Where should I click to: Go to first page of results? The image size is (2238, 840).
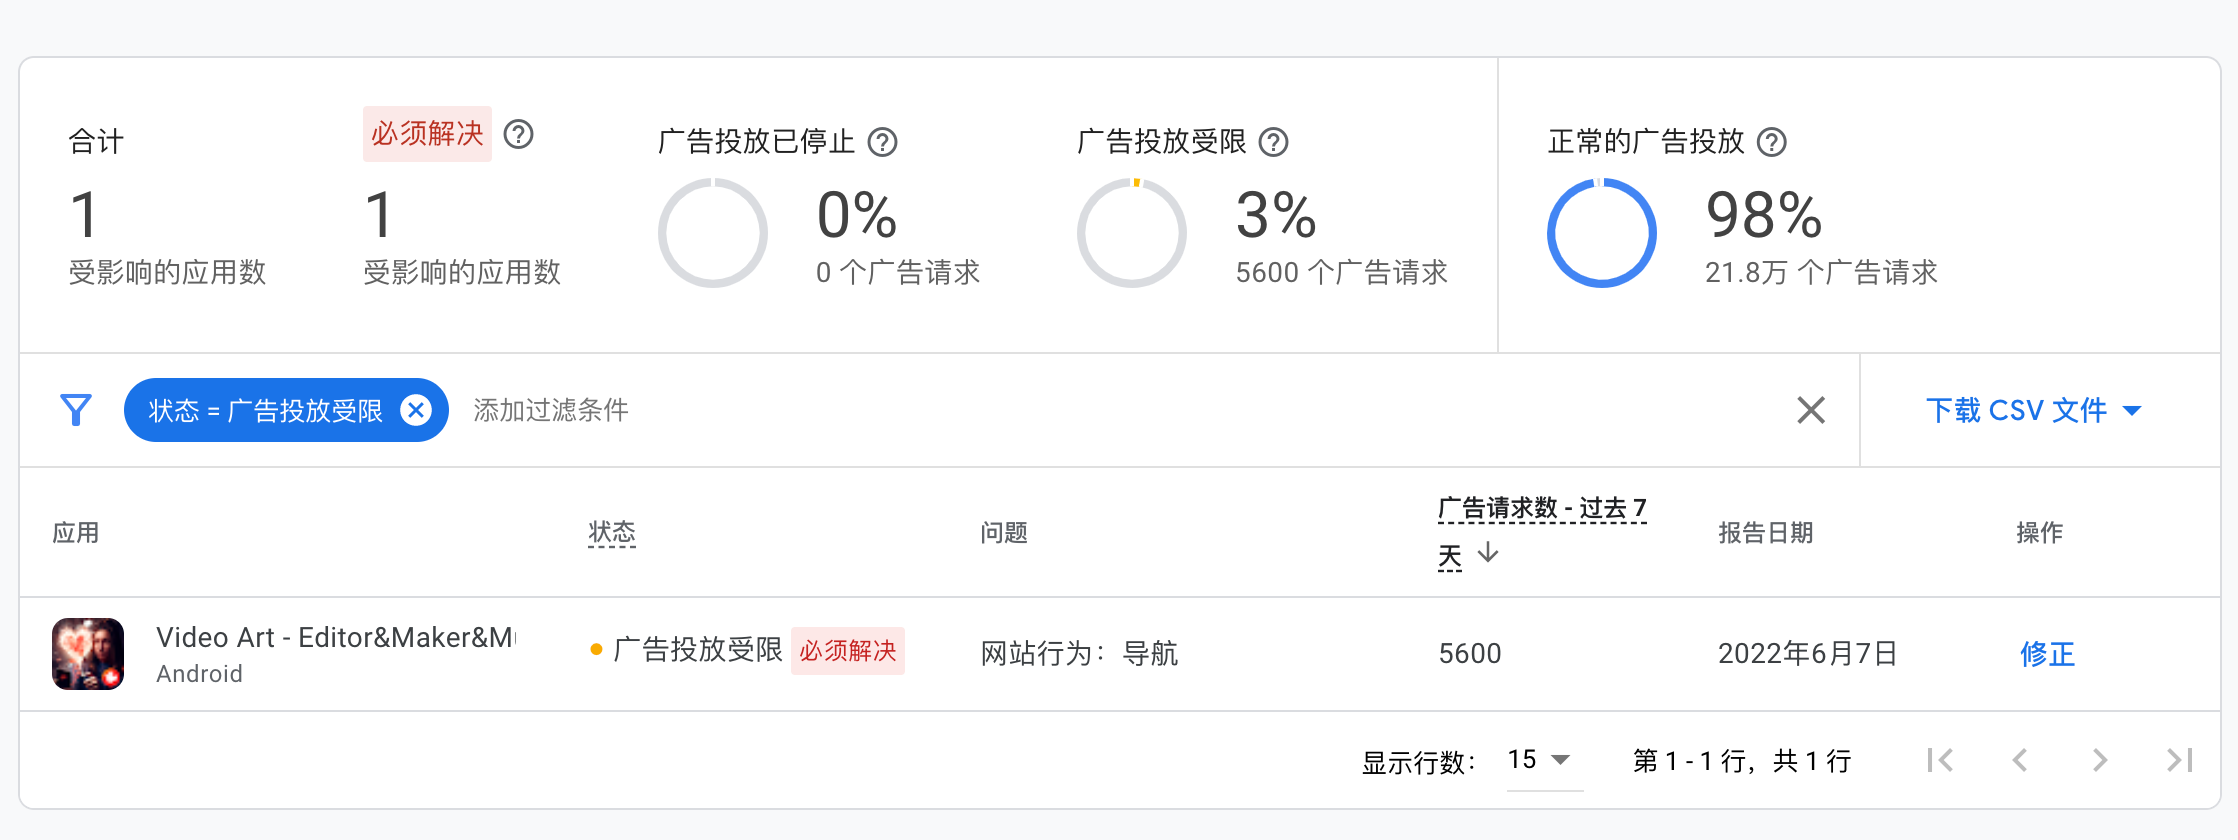(x=1940, y=760)
